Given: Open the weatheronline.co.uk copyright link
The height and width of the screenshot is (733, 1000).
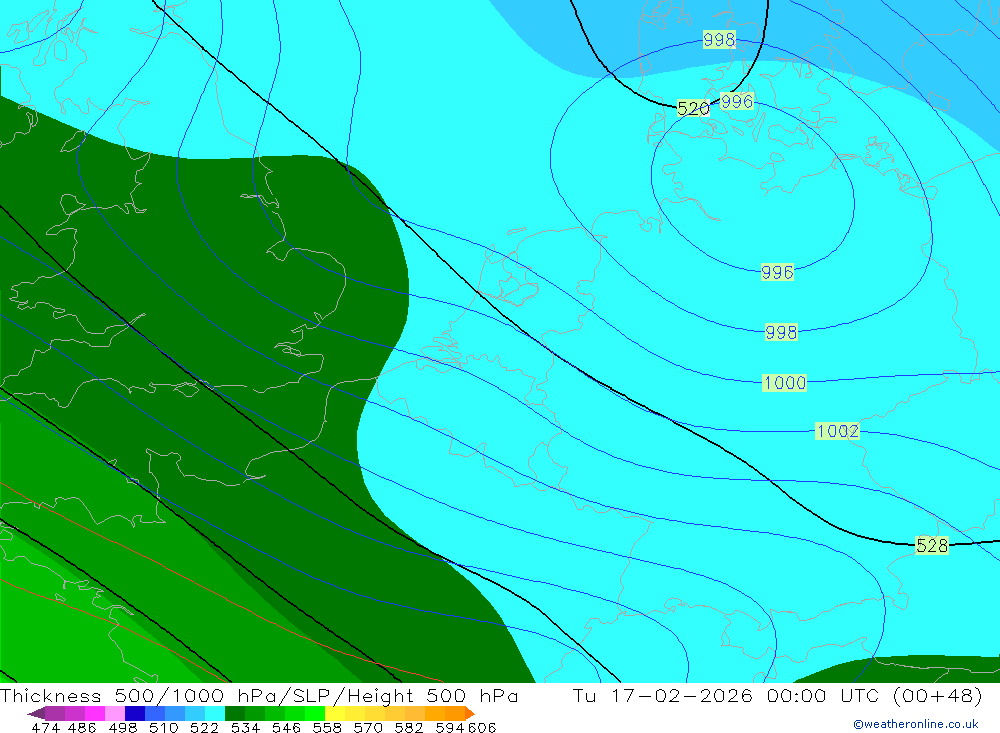Looking at the screenshot, I should 916,724.
